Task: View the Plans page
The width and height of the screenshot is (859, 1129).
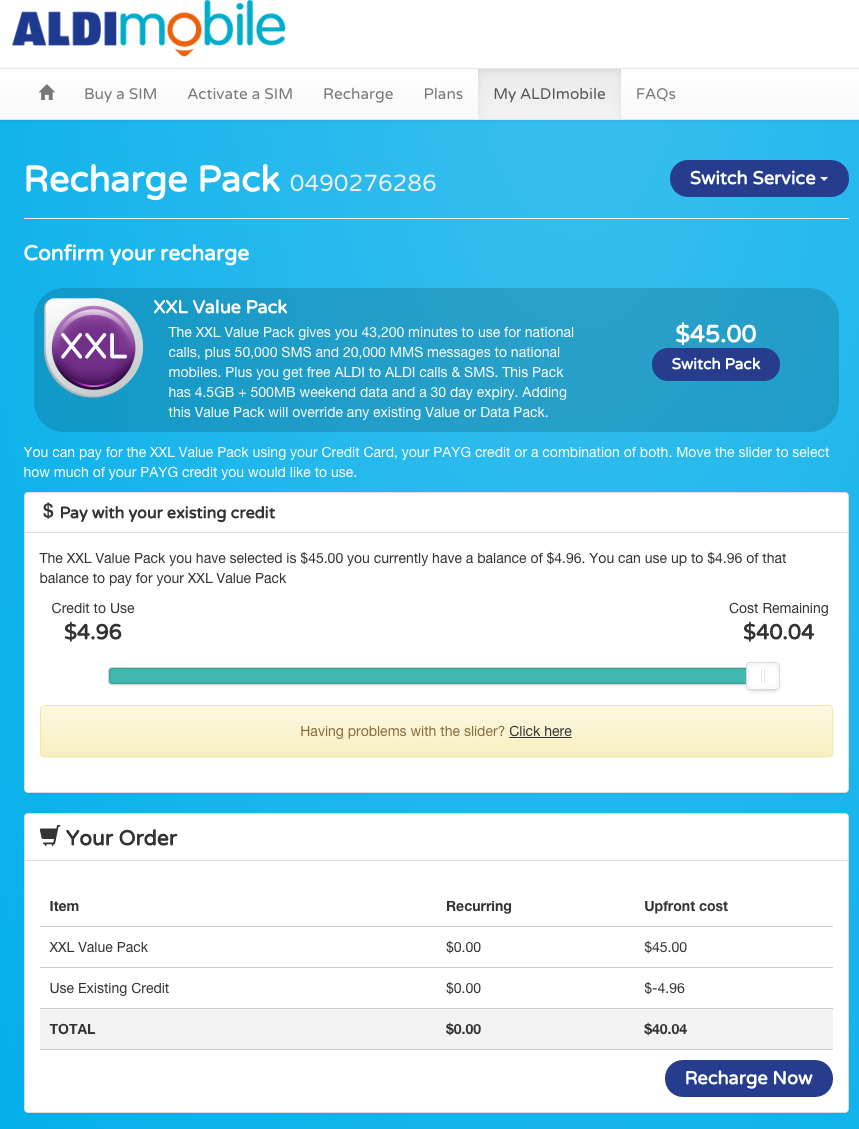Action: (443, 94)
